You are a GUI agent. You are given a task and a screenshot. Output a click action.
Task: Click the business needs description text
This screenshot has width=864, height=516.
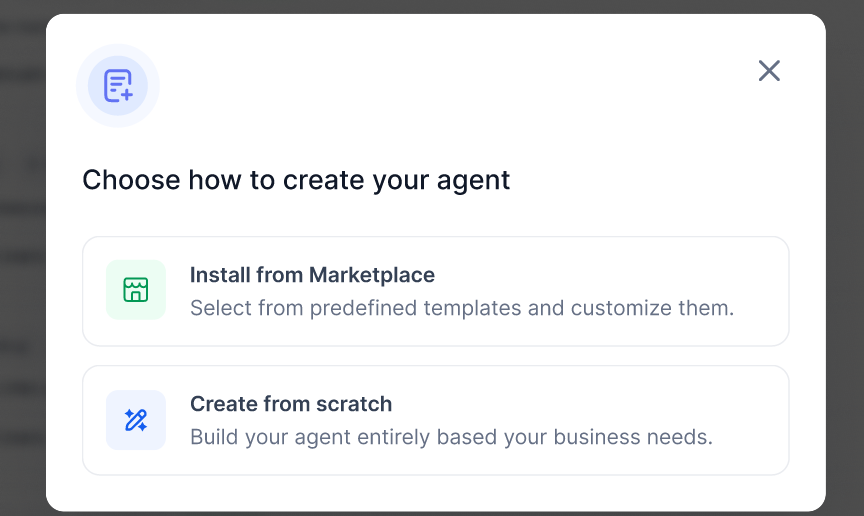click(451, 437)
